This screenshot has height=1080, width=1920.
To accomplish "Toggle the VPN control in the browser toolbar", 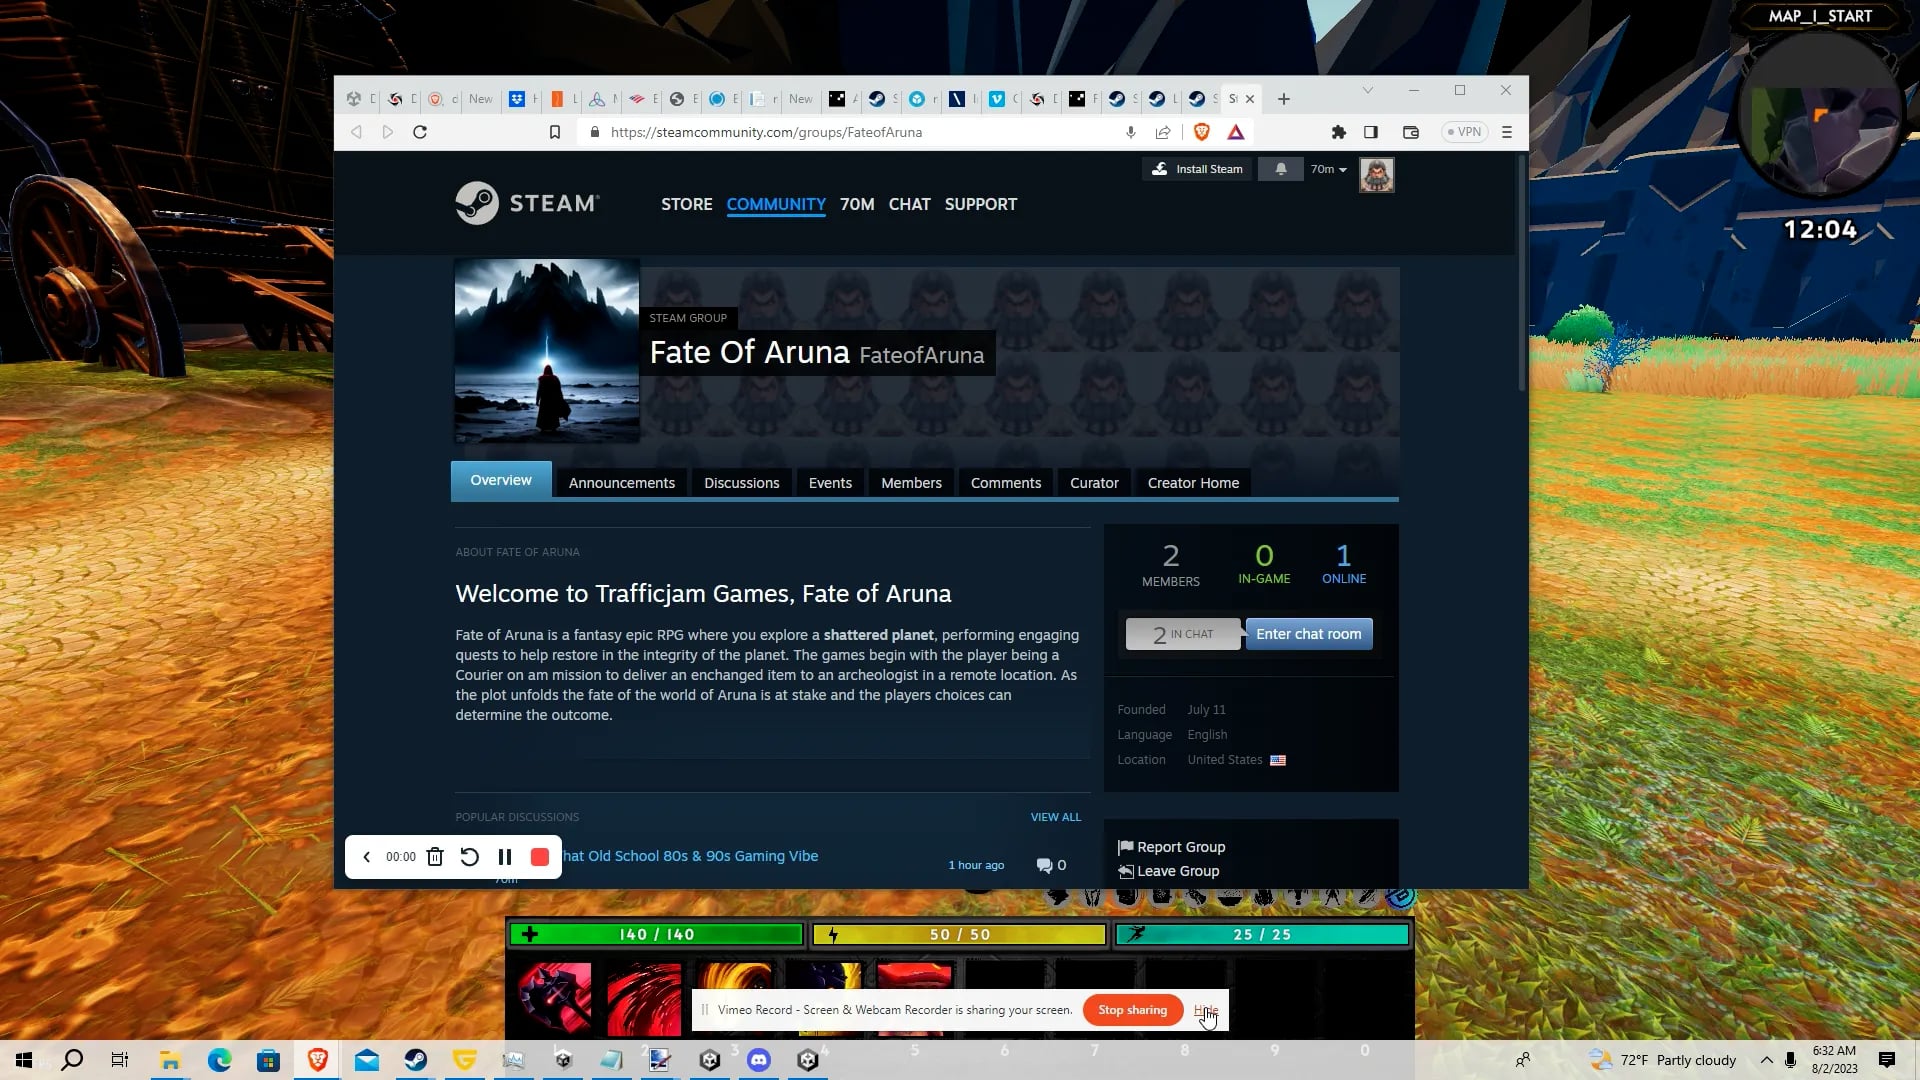I will 1464,131.
